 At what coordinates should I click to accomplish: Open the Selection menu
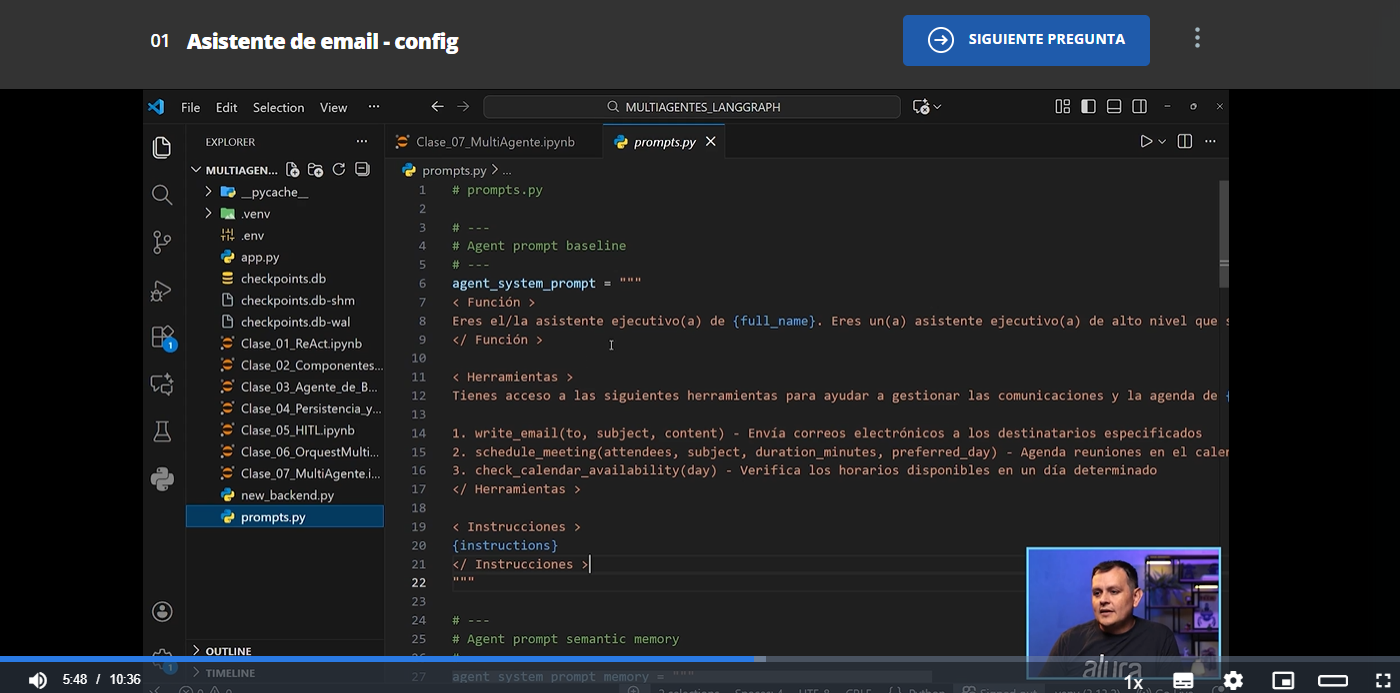[278, 107]
